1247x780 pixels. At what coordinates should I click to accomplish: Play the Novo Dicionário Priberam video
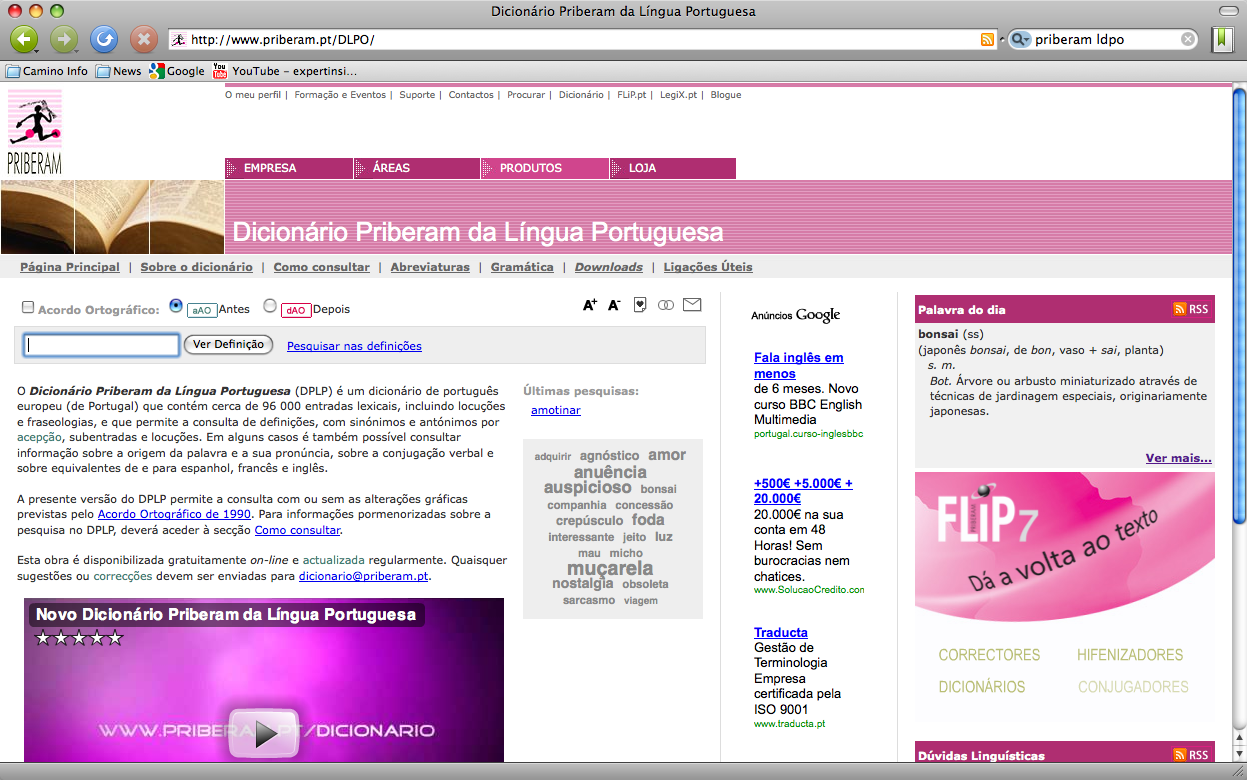tap(264, 733)
